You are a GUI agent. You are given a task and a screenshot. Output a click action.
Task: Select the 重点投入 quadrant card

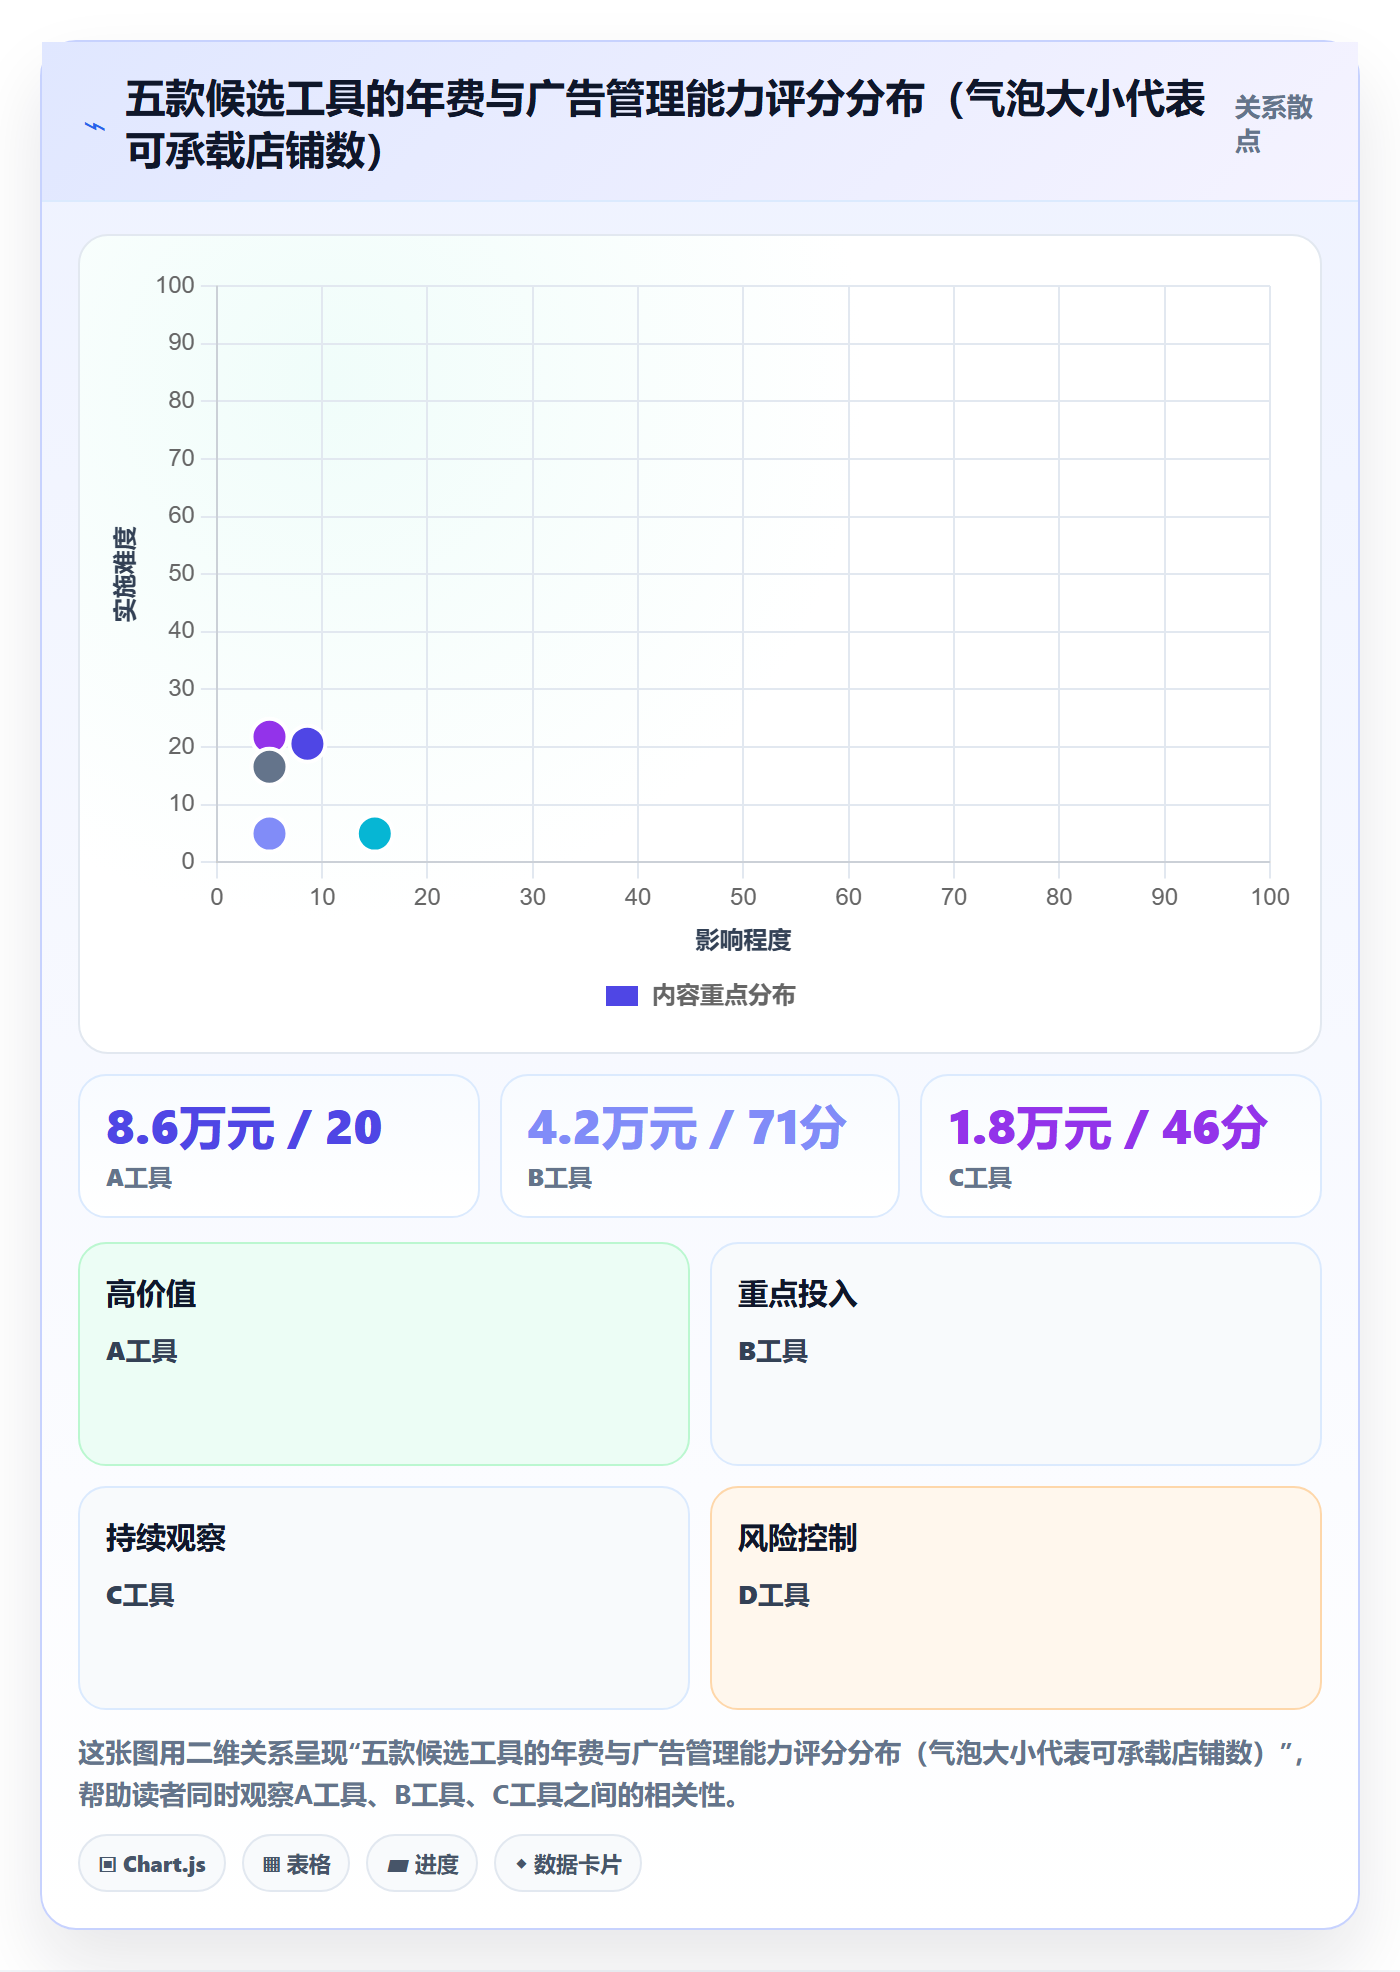[x=1015, y=1354]
